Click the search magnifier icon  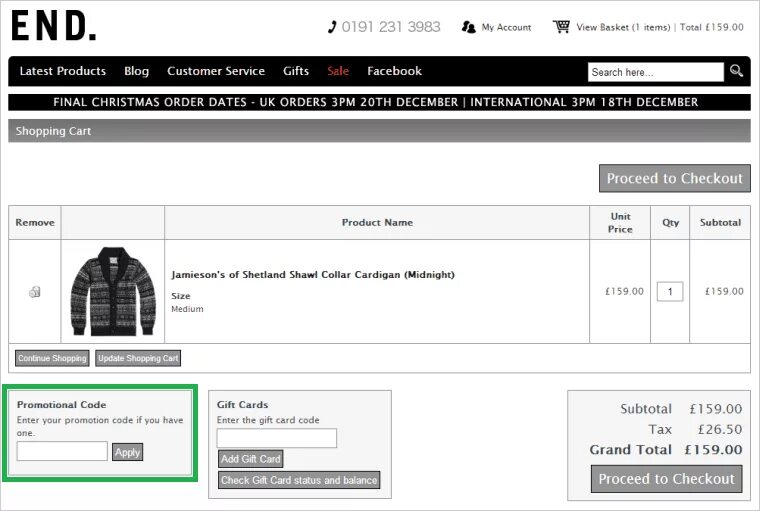tap(736, 71)
